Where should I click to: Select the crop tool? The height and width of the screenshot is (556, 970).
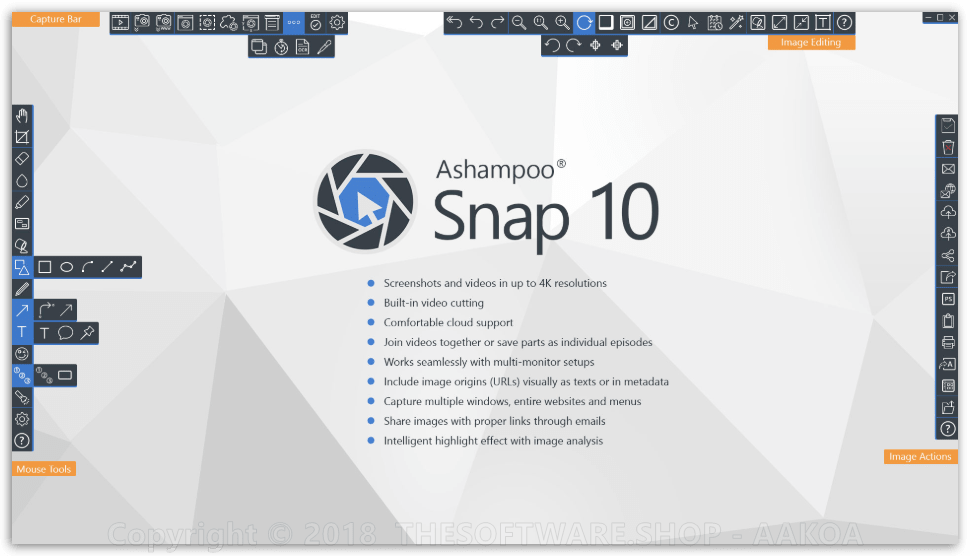[x=22, y=137]
